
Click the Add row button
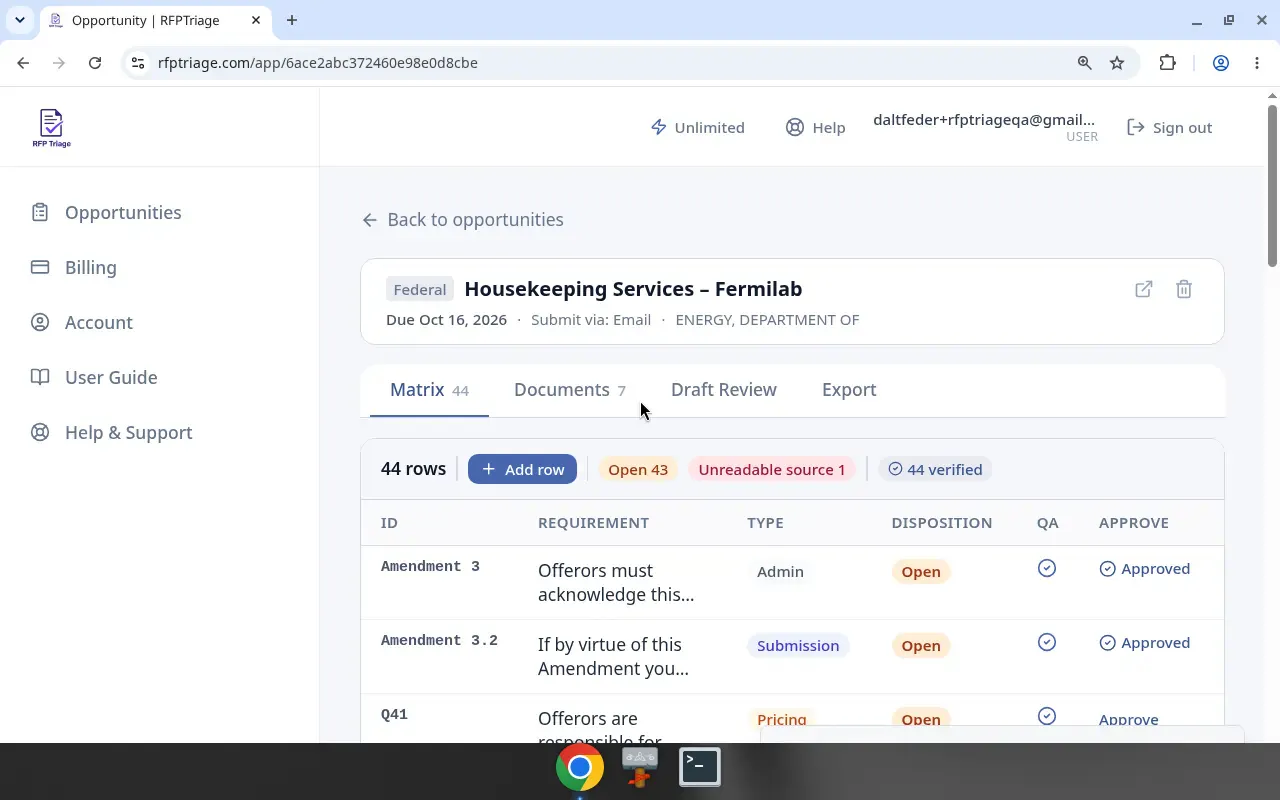(x=522, y=469)
